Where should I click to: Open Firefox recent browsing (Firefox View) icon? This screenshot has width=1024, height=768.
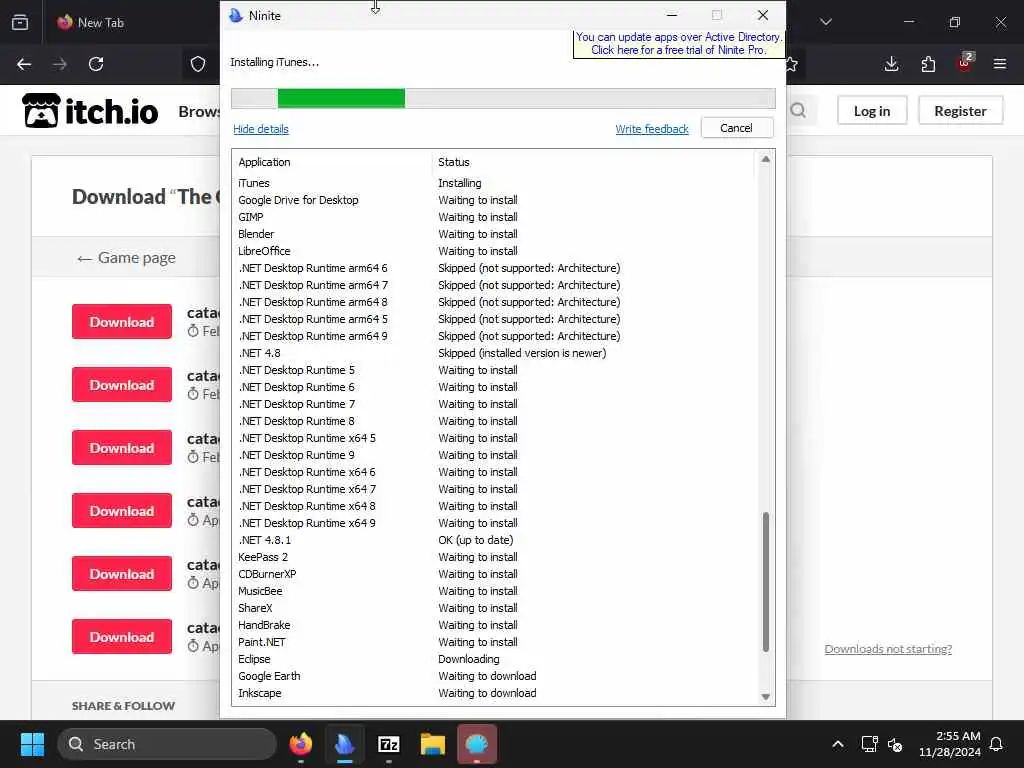pyautogui.click(x=20, y=22)
